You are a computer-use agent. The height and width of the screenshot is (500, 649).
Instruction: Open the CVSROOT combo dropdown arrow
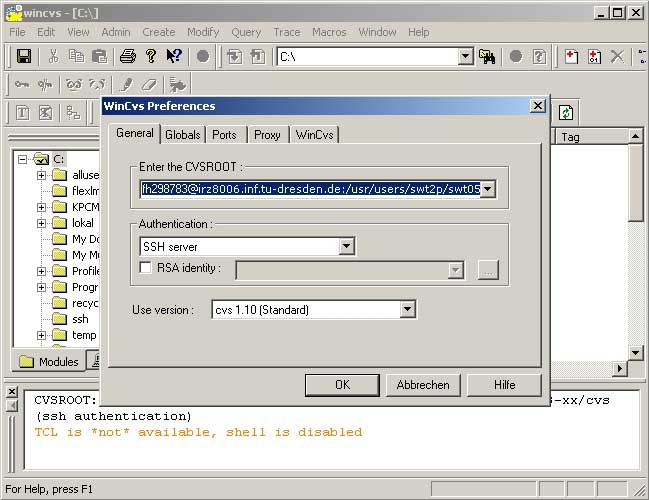coord(488,189)
